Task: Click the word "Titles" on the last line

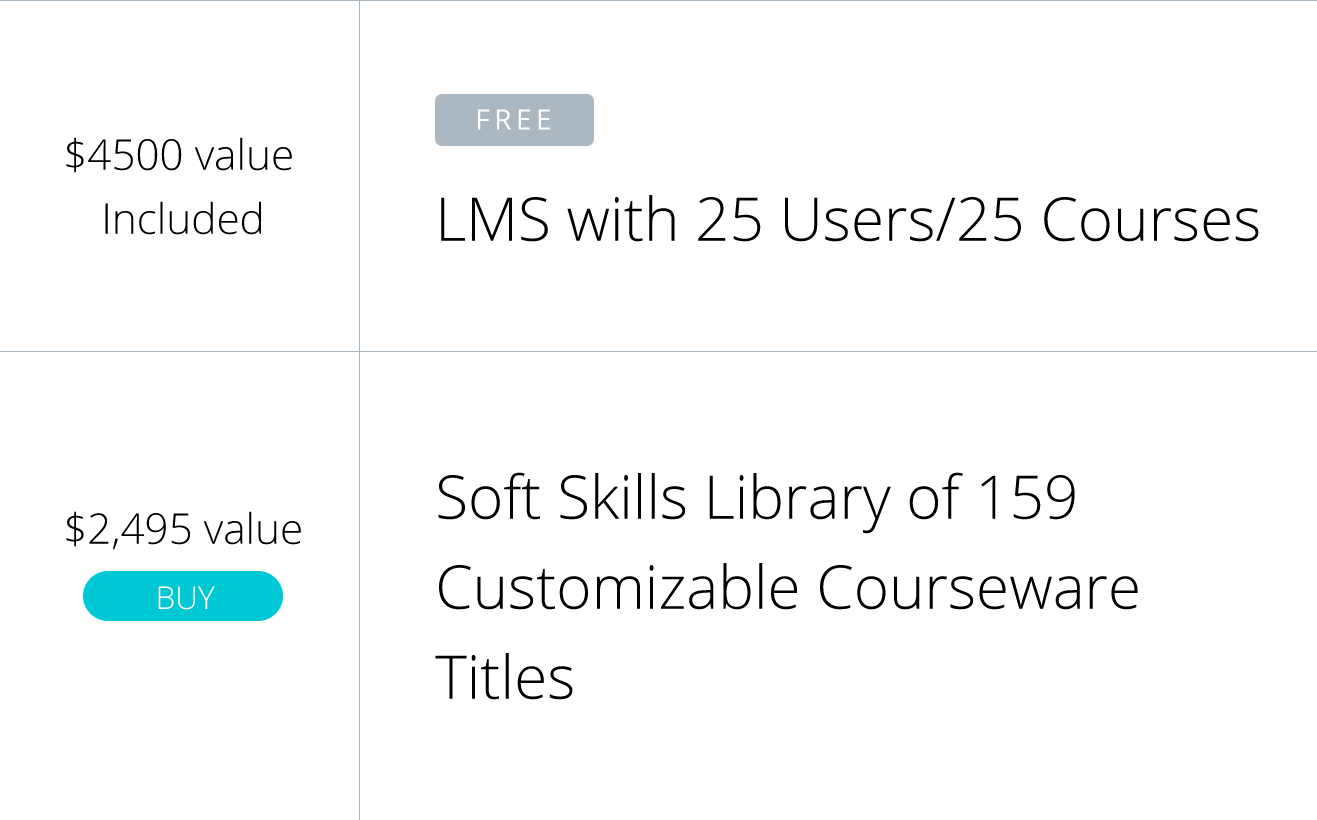Action: pos(505,677)
